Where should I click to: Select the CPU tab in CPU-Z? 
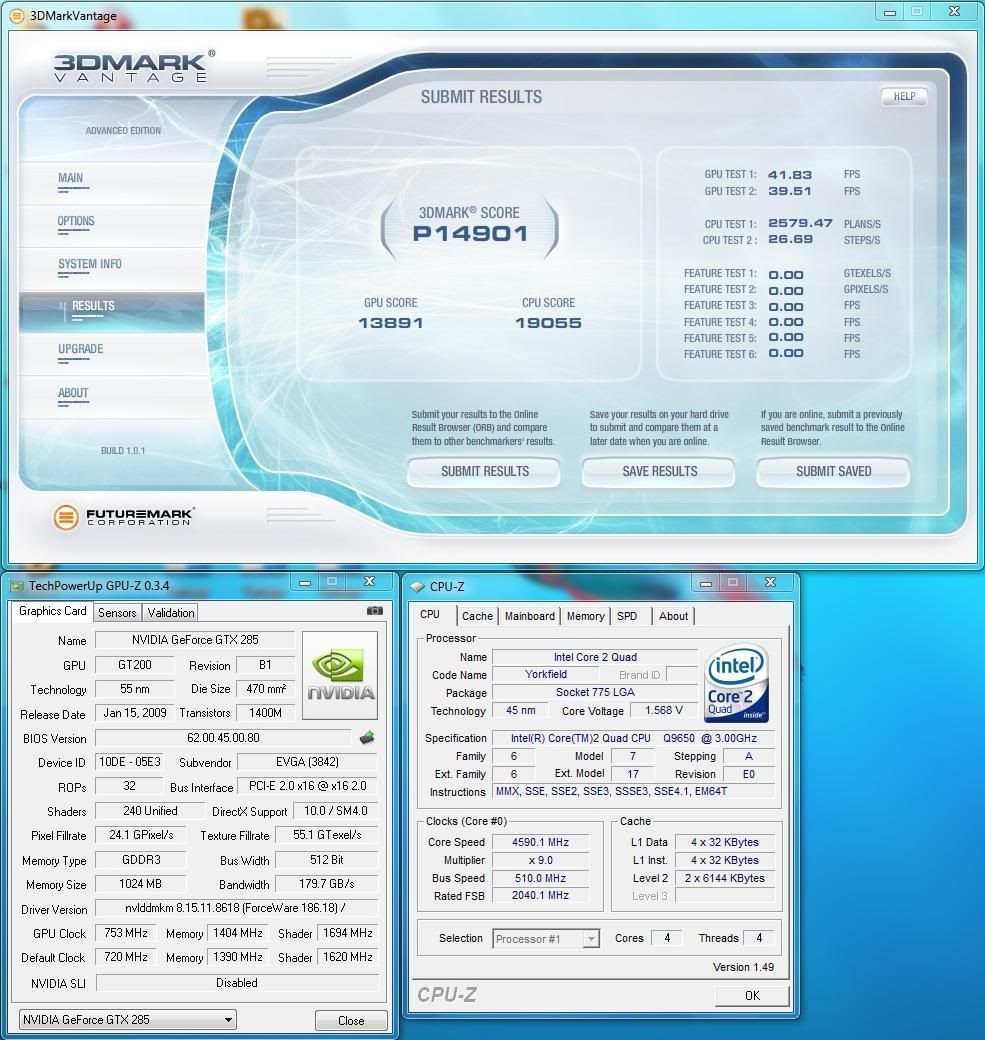pos(430,614)
